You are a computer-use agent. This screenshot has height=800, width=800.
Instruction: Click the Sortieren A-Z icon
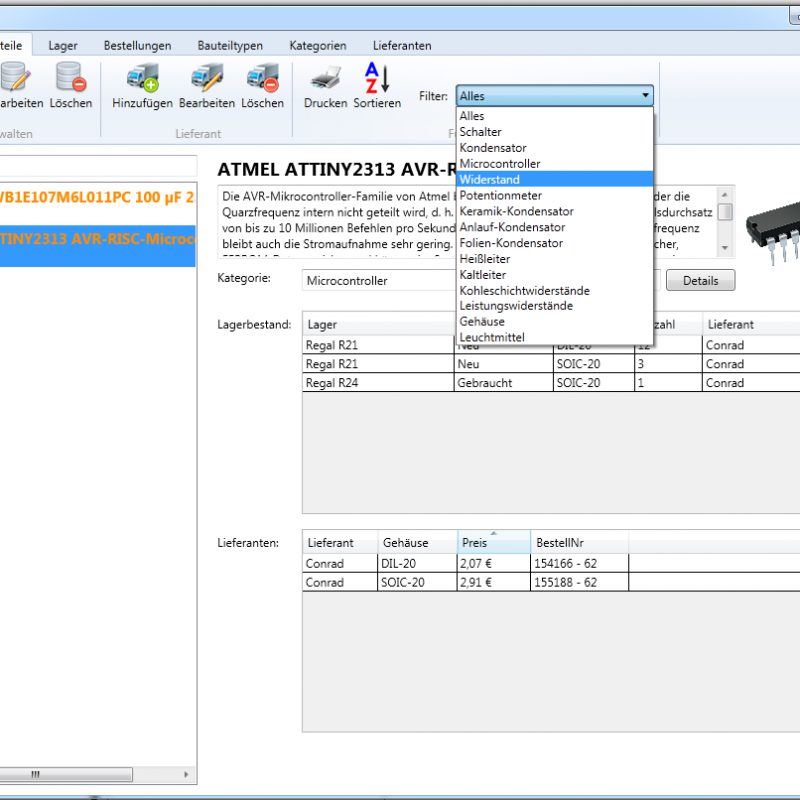click(377, 78)
